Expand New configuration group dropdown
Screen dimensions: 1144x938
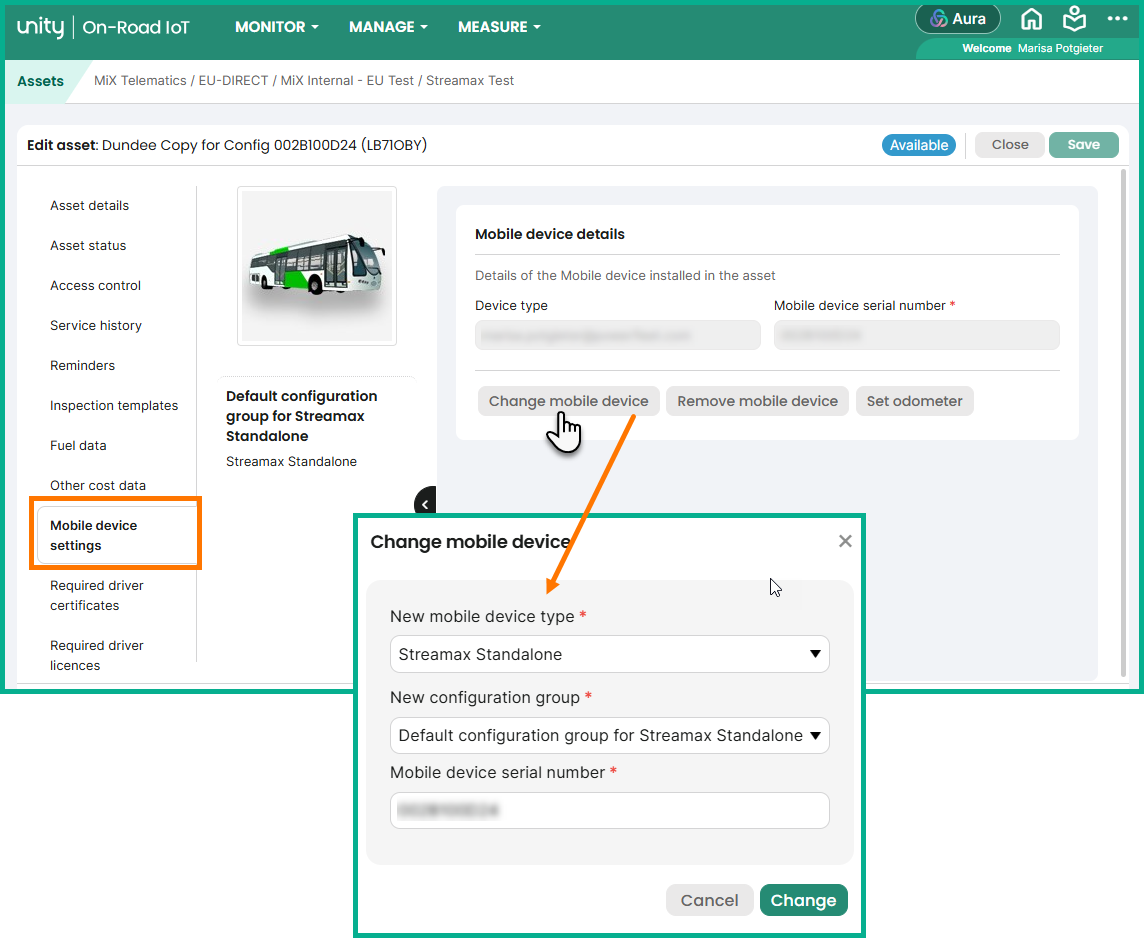click(x=610, y=735)
